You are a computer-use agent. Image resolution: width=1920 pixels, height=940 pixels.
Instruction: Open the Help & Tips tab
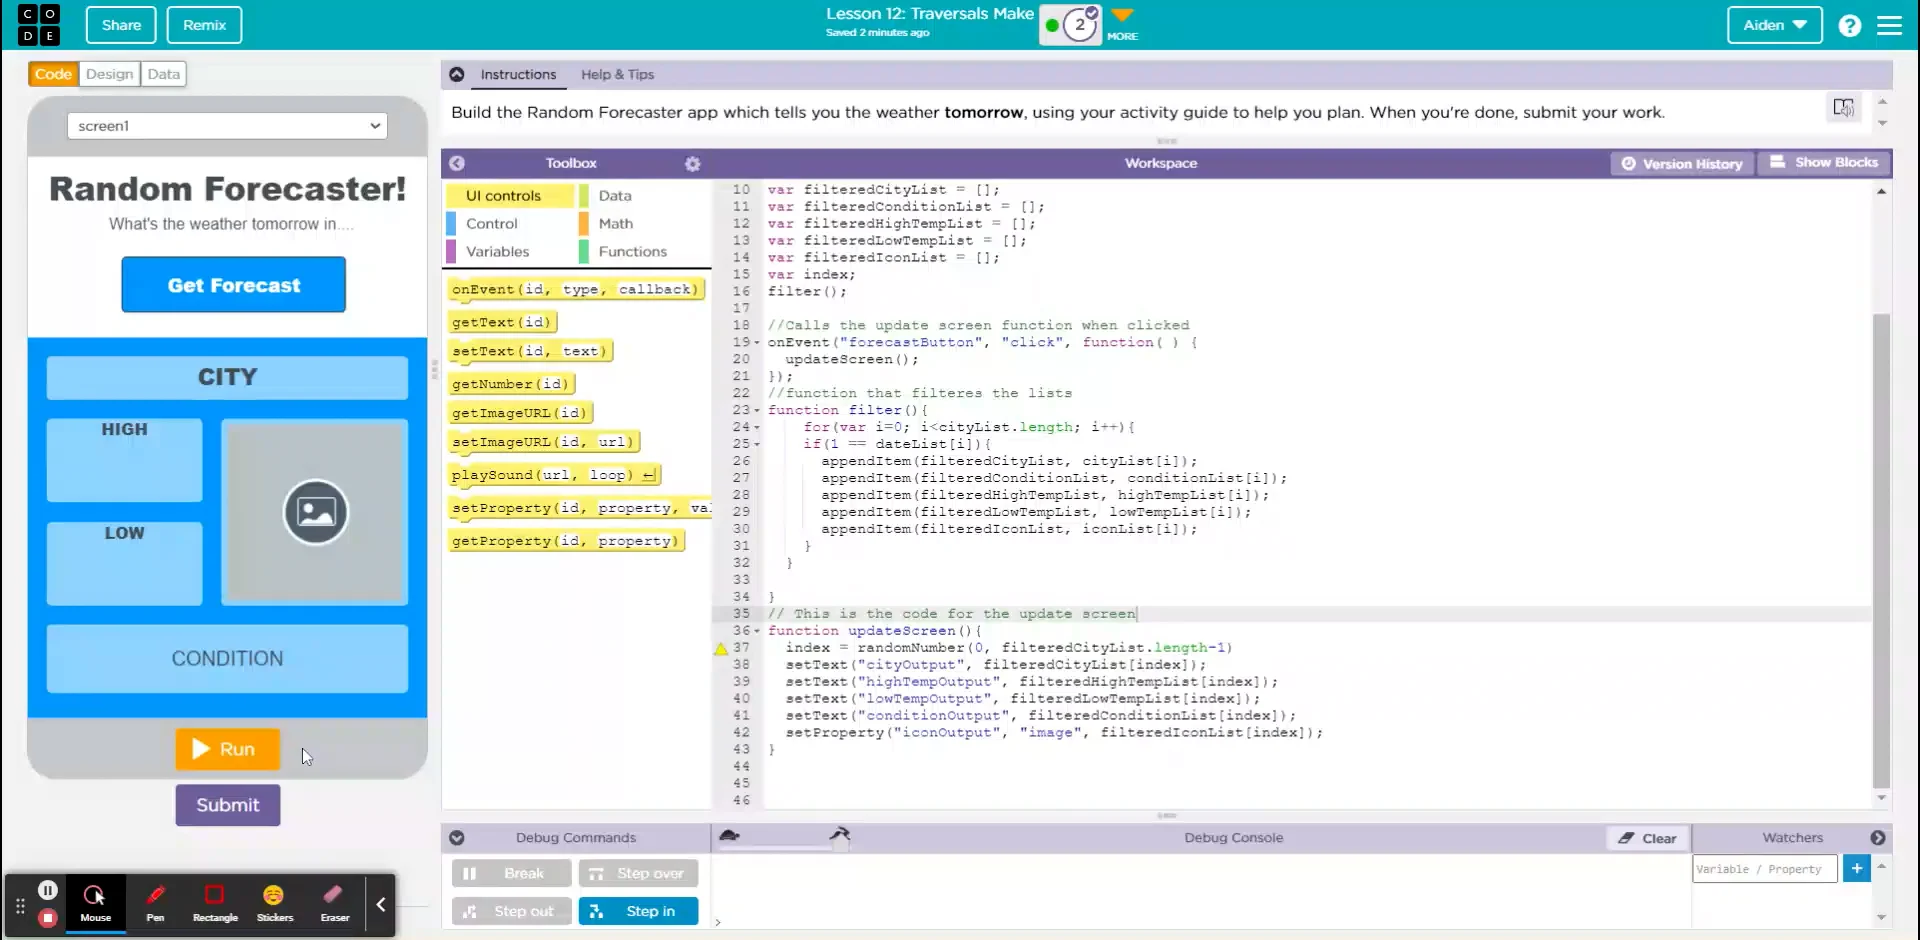coord(618,74)
